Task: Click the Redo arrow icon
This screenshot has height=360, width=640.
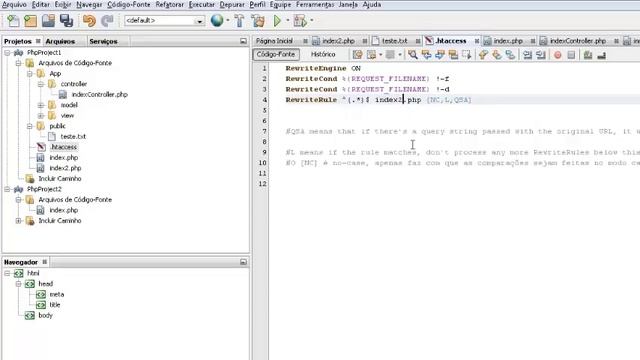Action: 107,20
